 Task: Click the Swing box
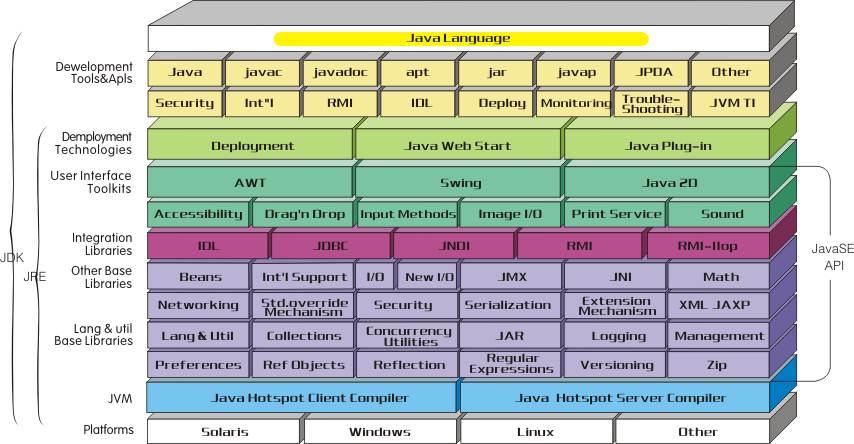click(458, 183)
